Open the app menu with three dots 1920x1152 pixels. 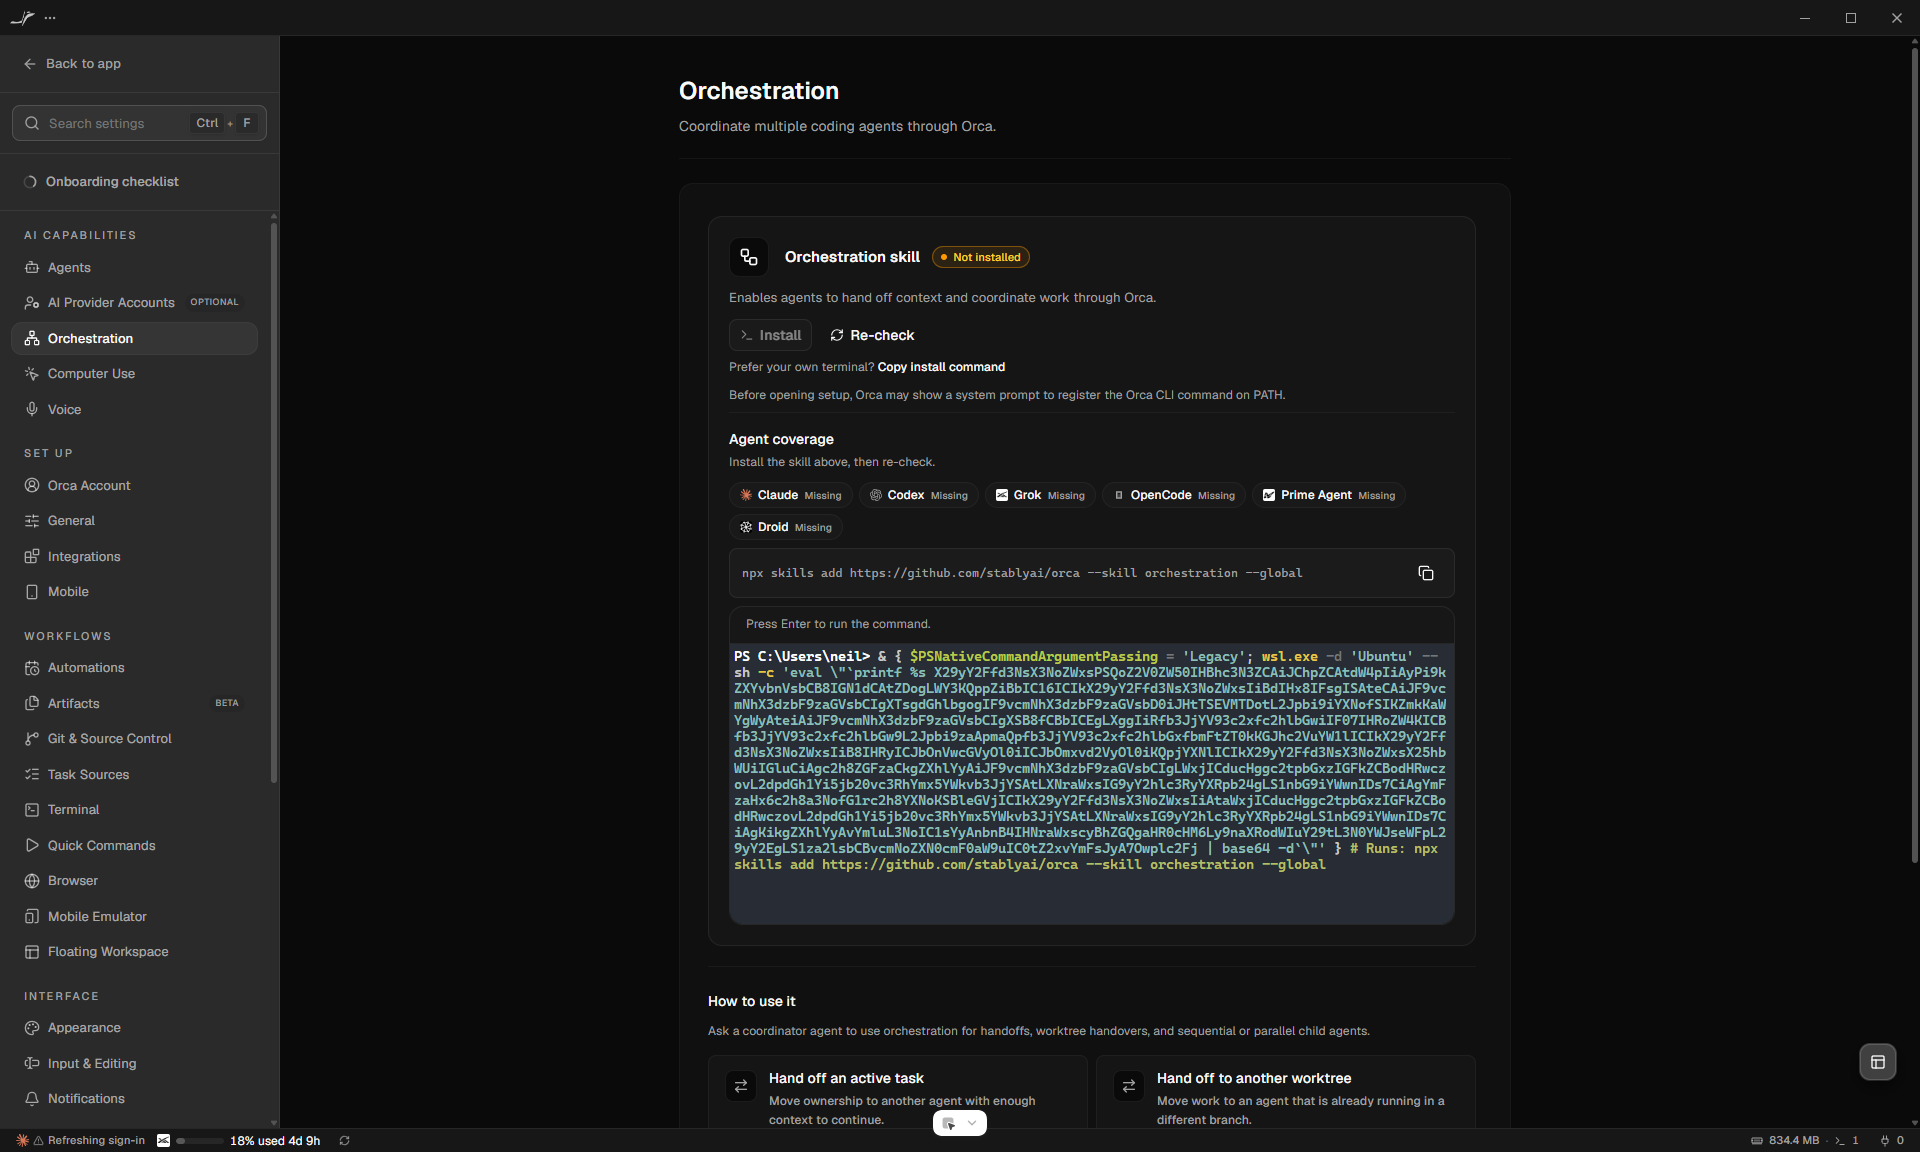[x=50, y=18]
